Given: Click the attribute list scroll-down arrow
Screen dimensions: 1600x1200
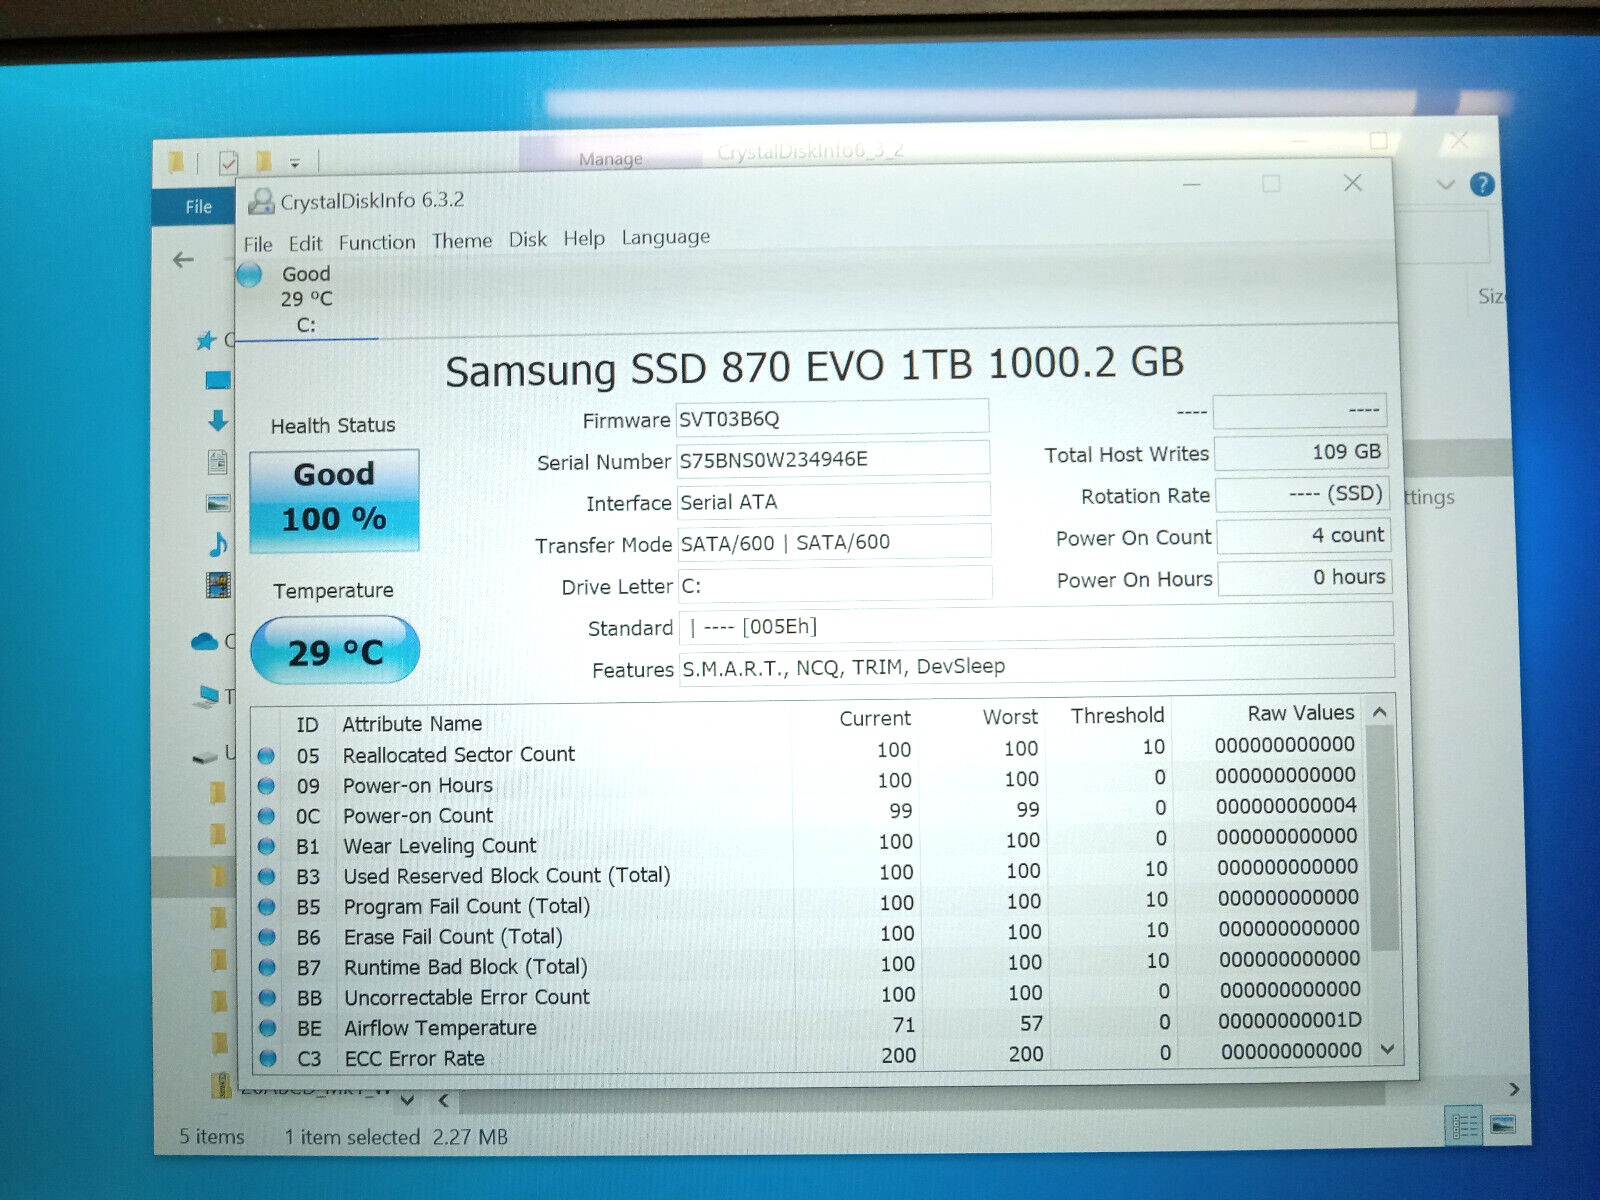Looking at the screenshot, I should coord(1387,1049).
